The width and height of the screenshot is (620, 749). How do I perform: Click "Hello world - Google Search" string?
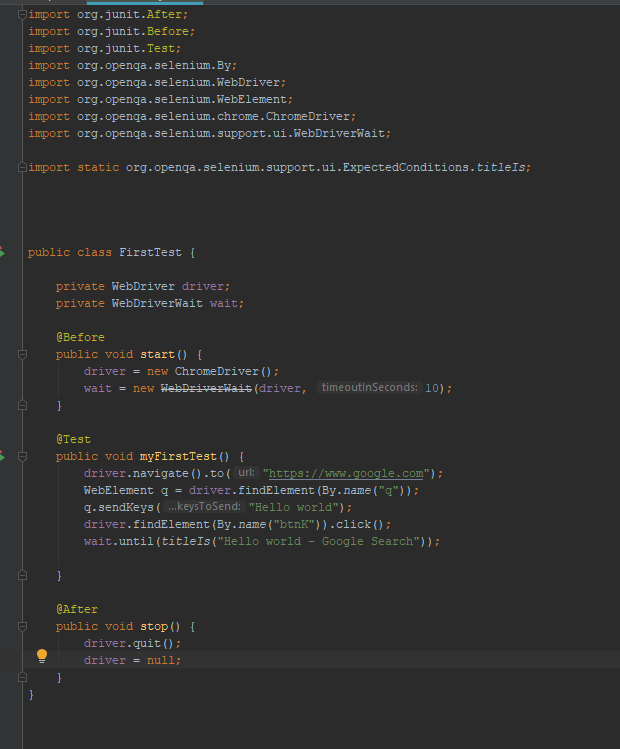click(x=319, y=541)
